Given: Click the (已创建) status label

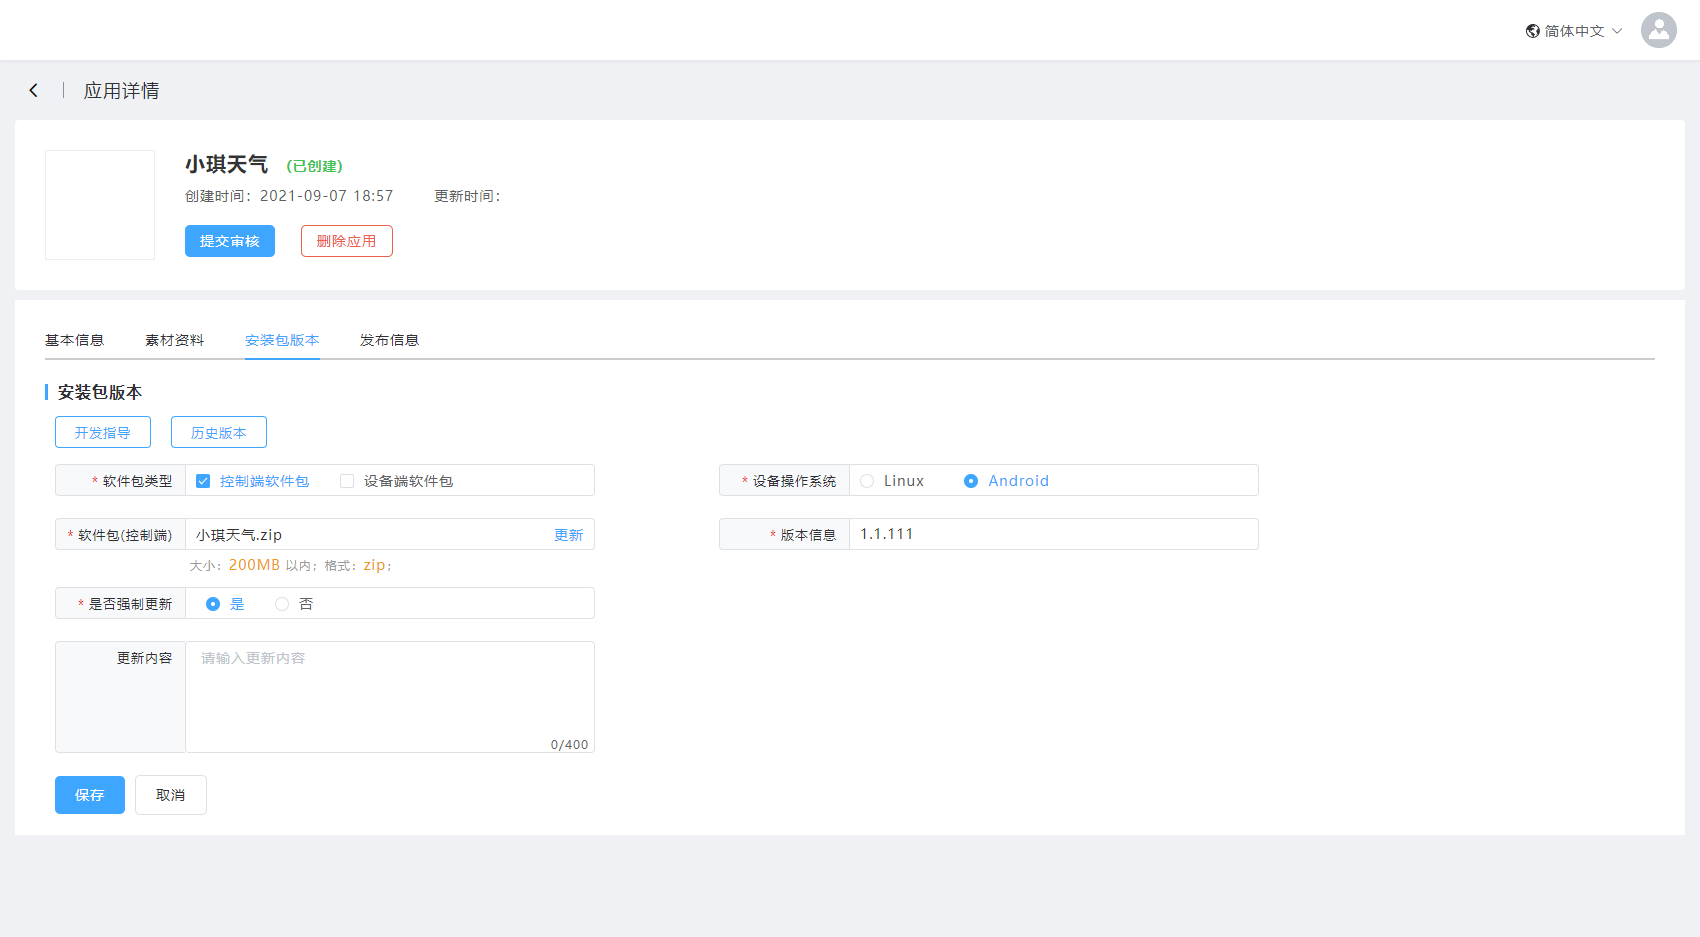Looking at the screenshot, I should [314, 166].
